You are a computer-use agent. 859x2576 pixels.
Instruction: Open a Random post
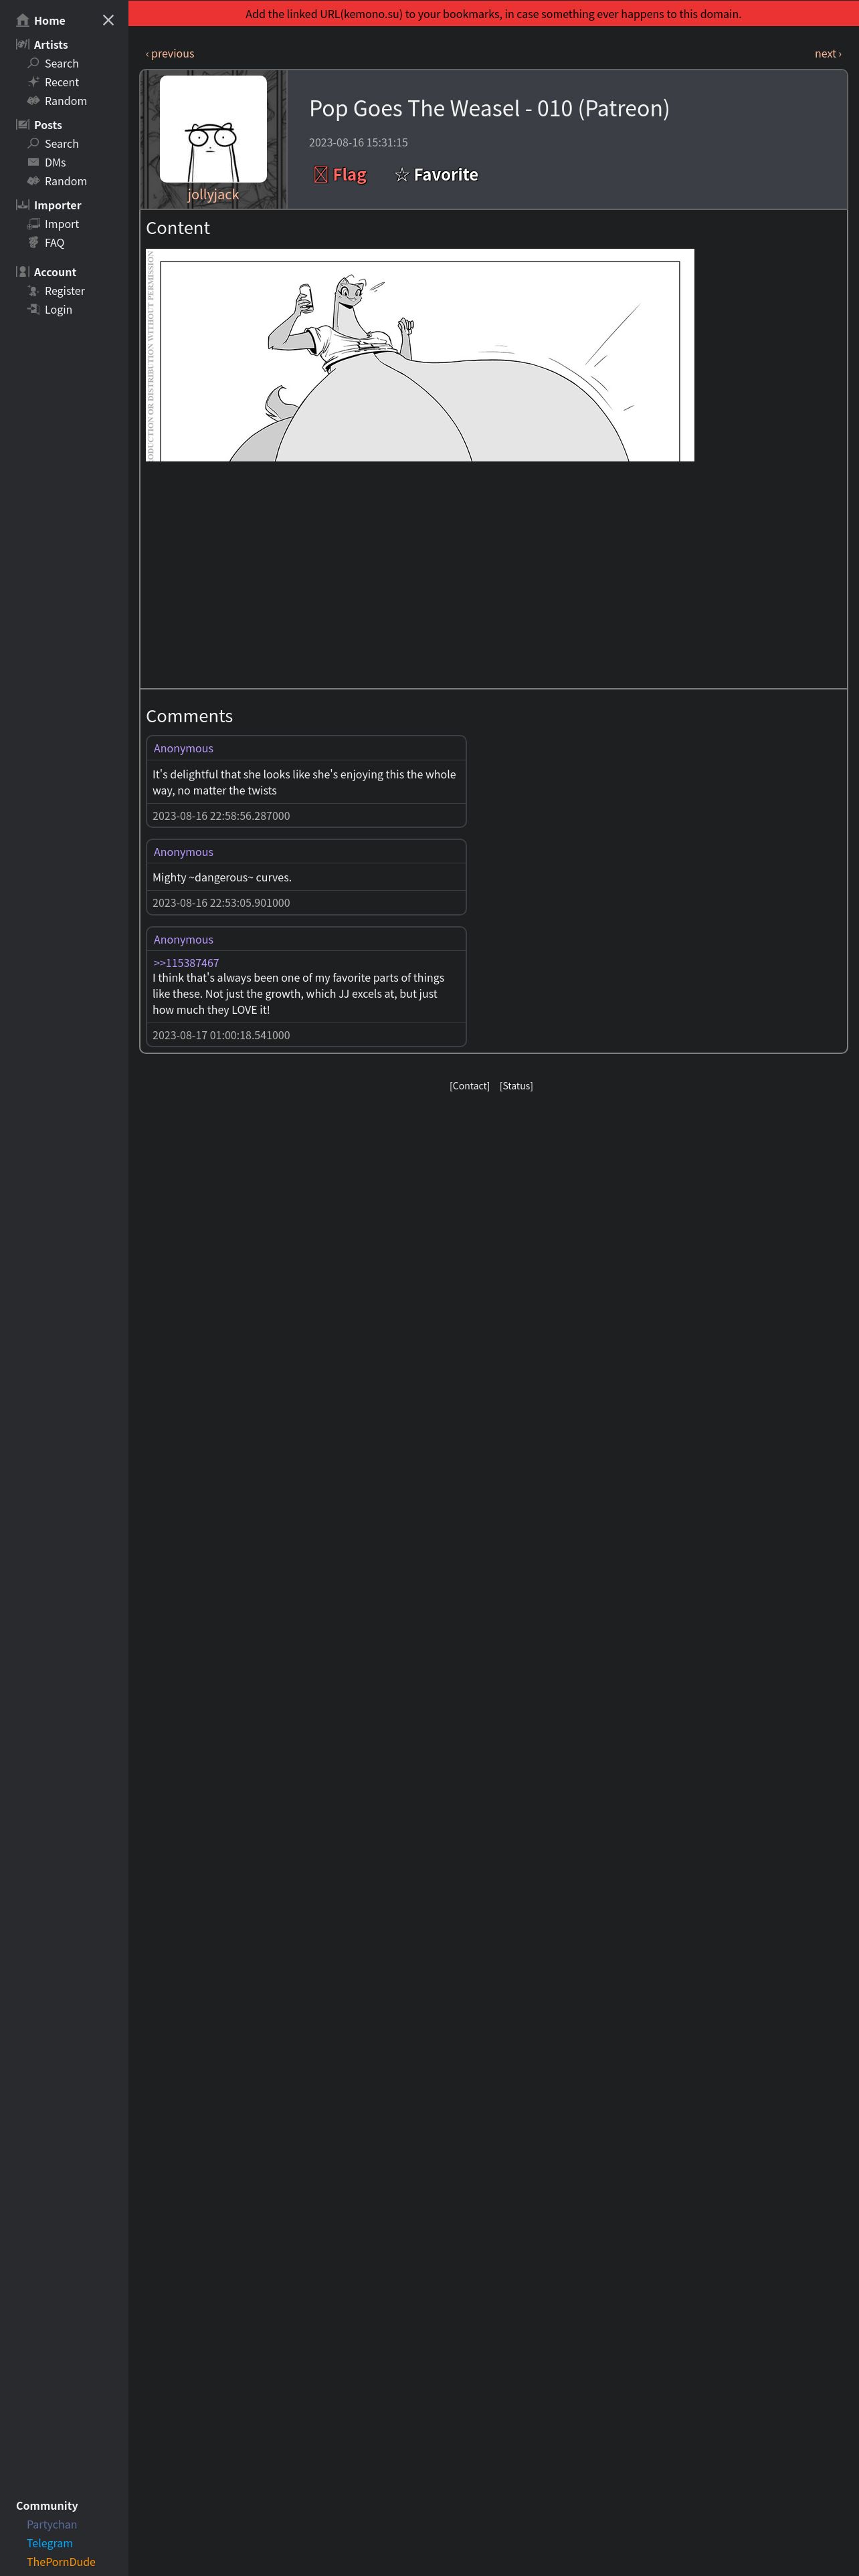pos(65,181)
